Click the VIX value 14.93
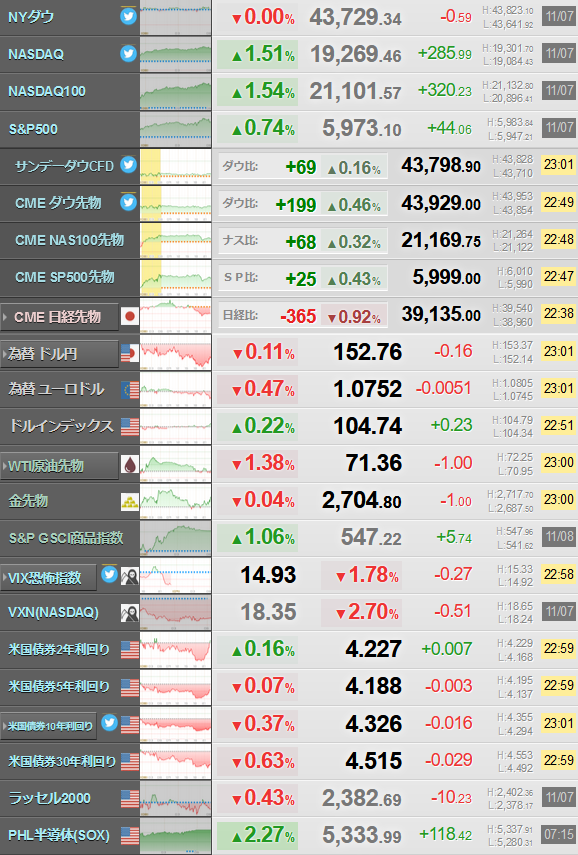Viewport: 578px width, 855px height. 268,575
